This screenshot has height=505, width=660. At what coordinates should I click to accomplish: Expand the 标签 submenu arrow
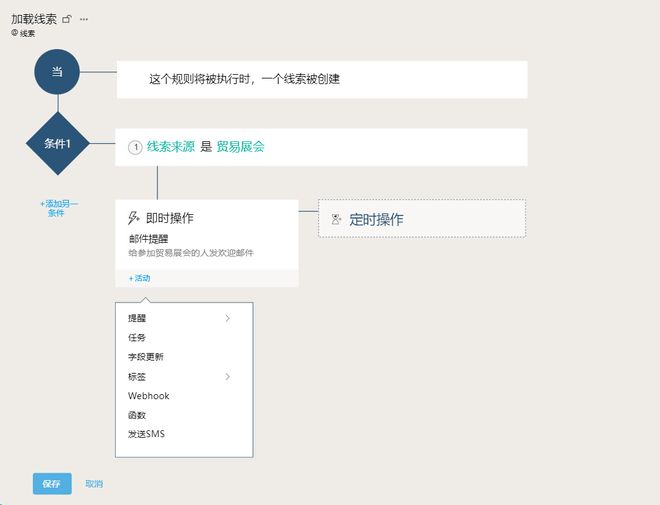[x=228, y=377]
